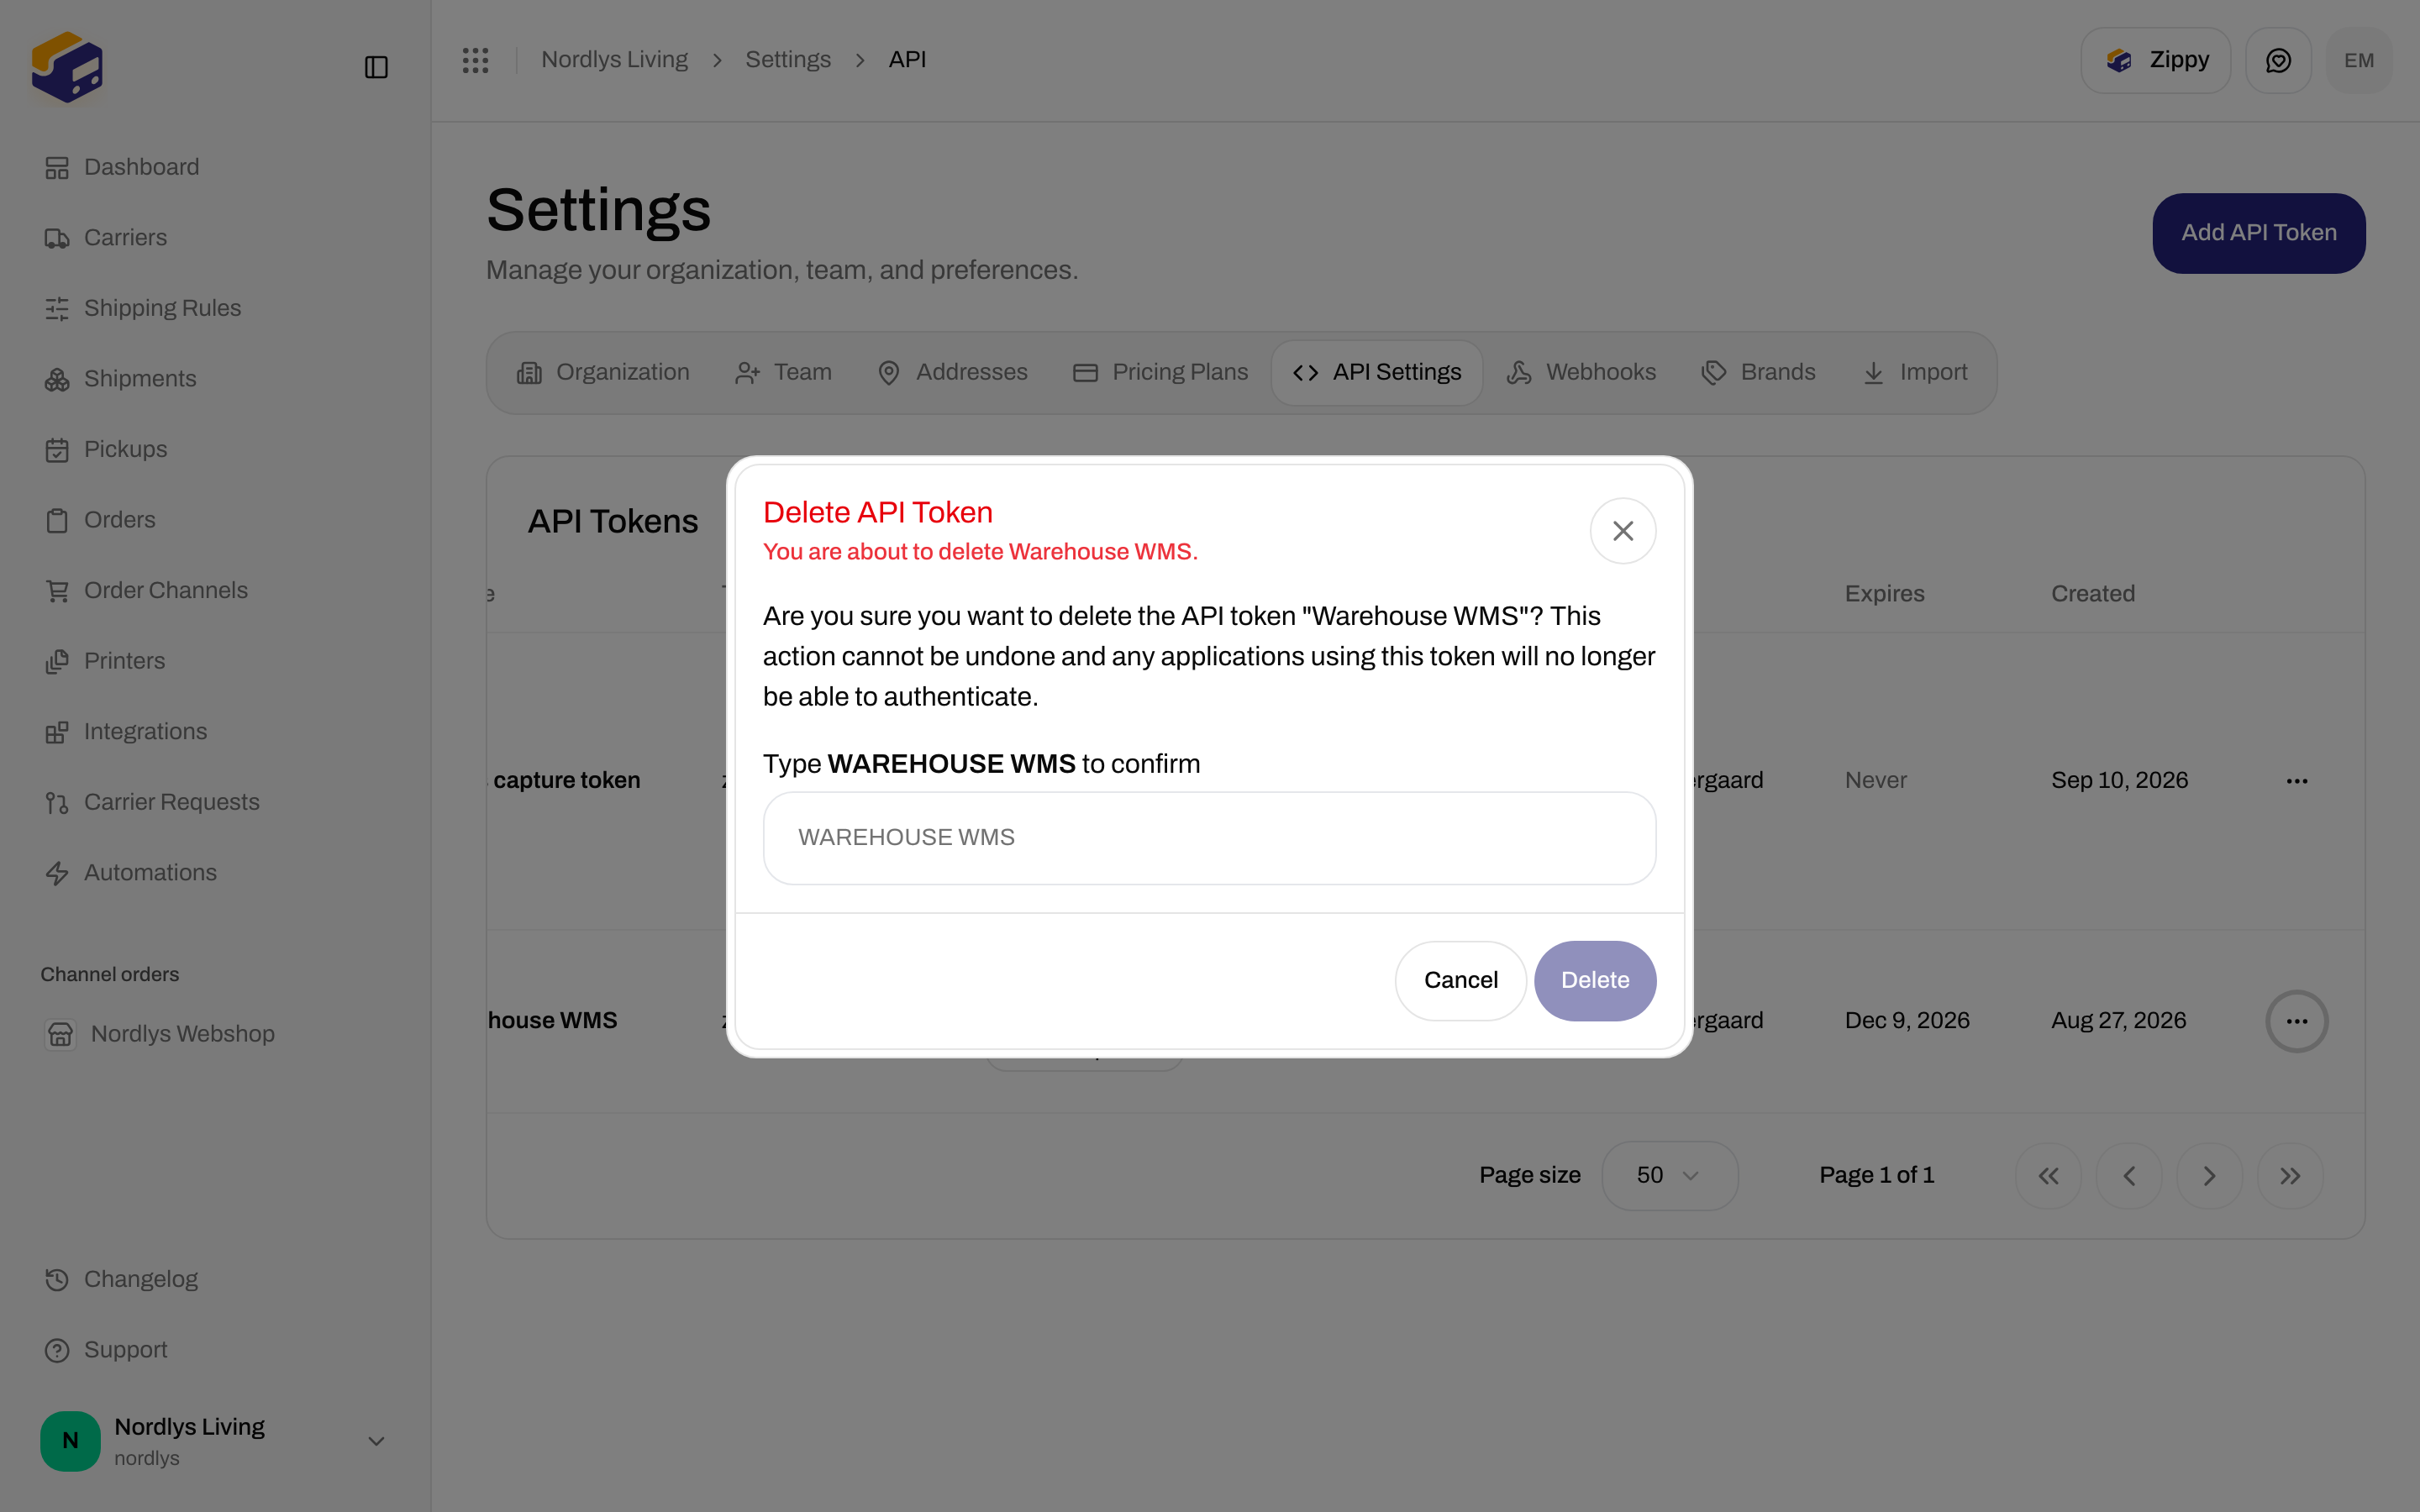Open the chat support icon
Viewport: 2420px width, 1512px height.
[x=2278, y=60]
